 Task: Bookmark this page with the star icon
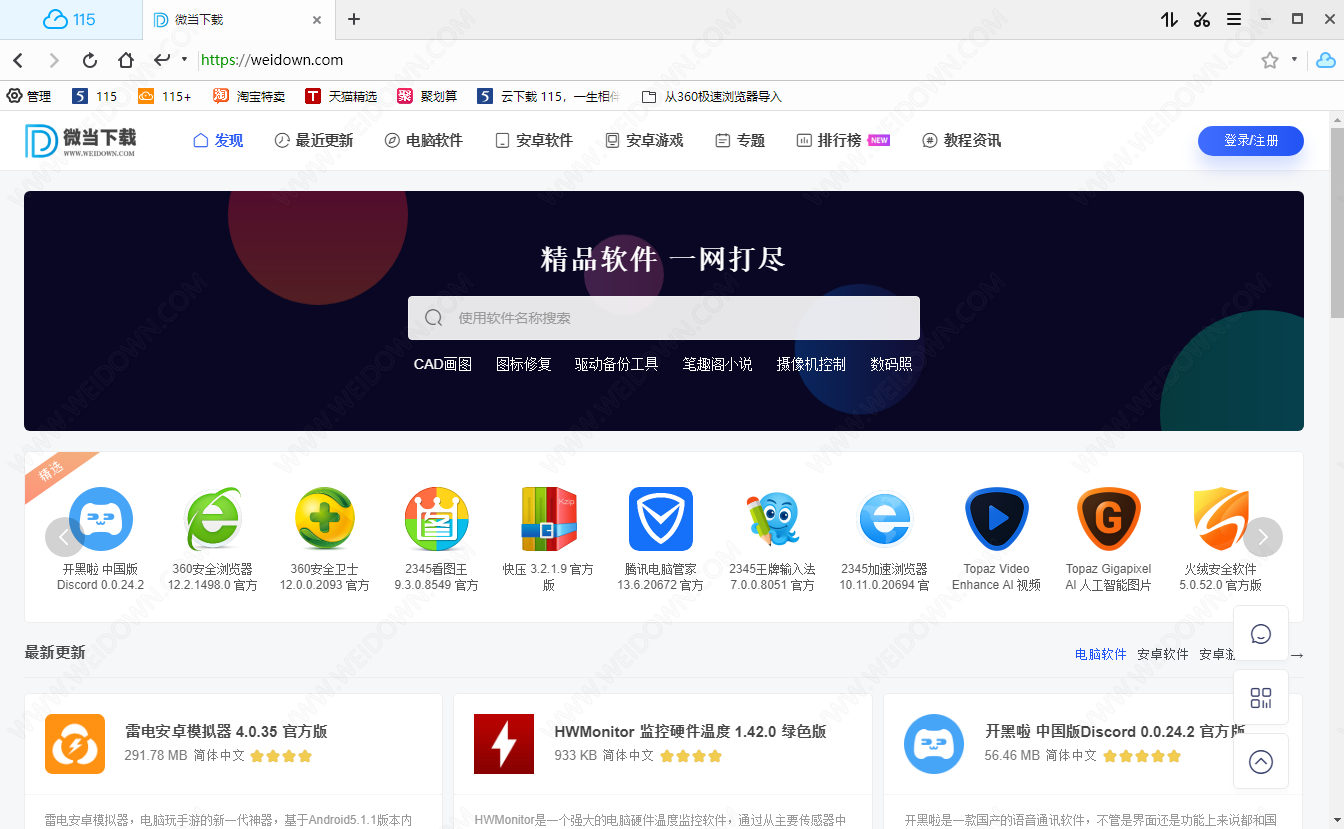point(1270,60)
